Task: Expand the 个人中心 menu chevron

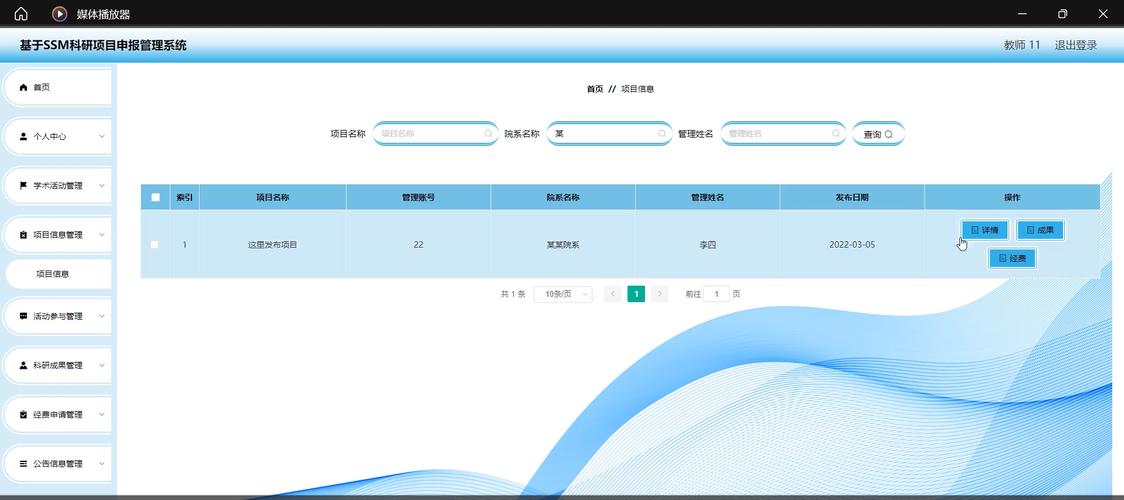Action: click(x=102, y=136)
